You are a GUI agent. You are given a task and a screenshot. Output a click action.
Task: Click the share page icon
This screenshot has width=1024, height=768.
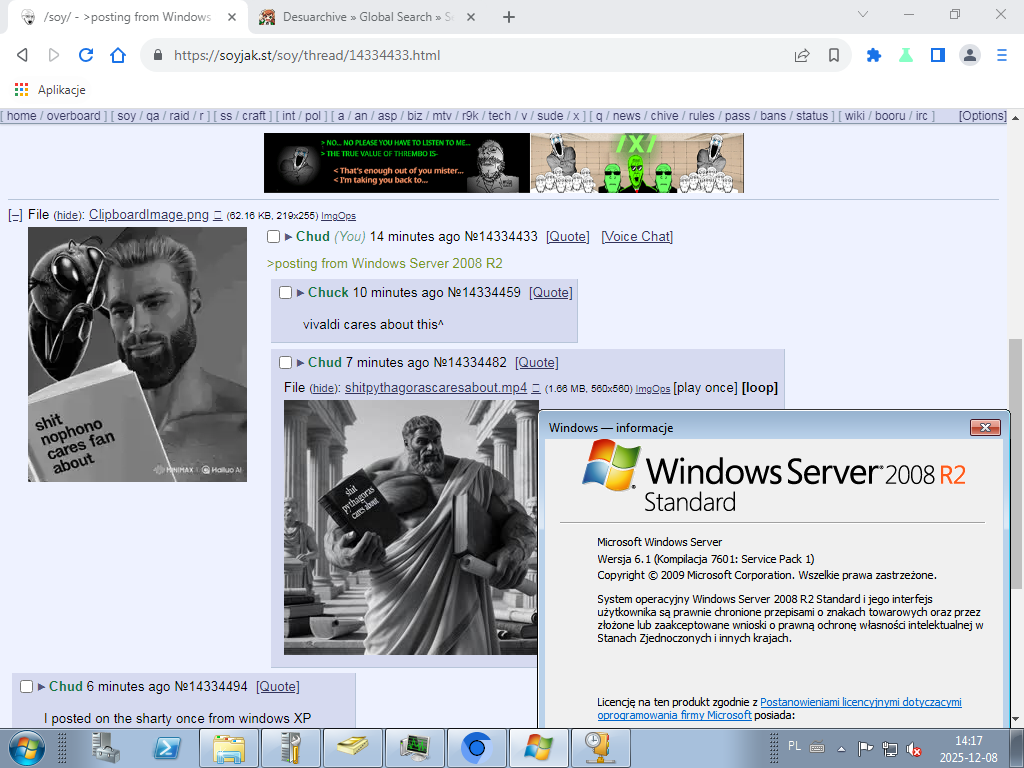tap(802, 56)
